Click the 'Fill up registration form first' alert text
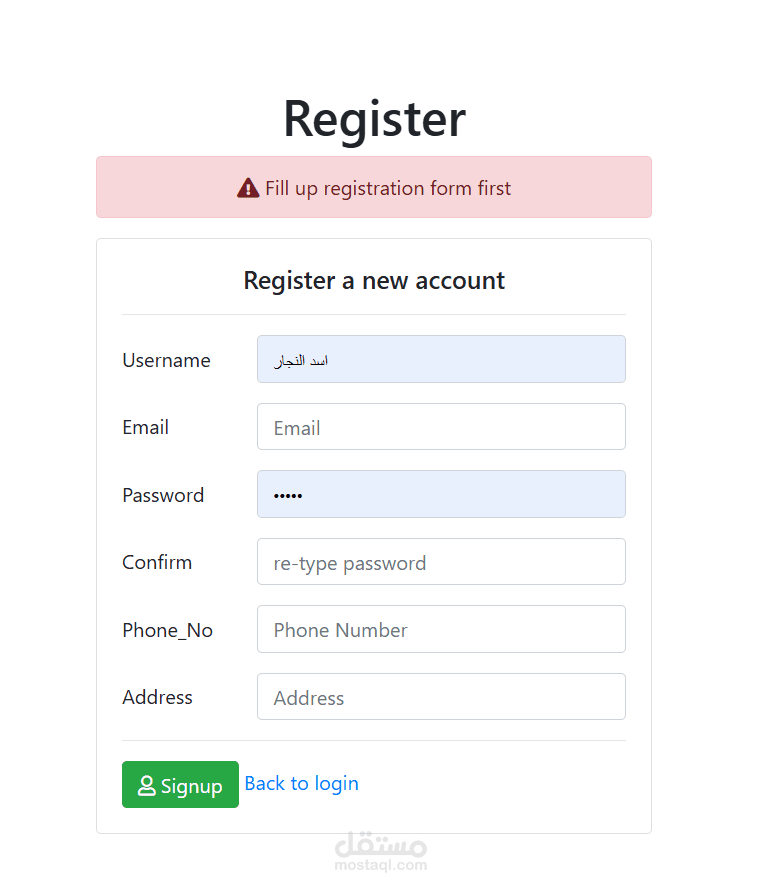 tap(388, 188)
